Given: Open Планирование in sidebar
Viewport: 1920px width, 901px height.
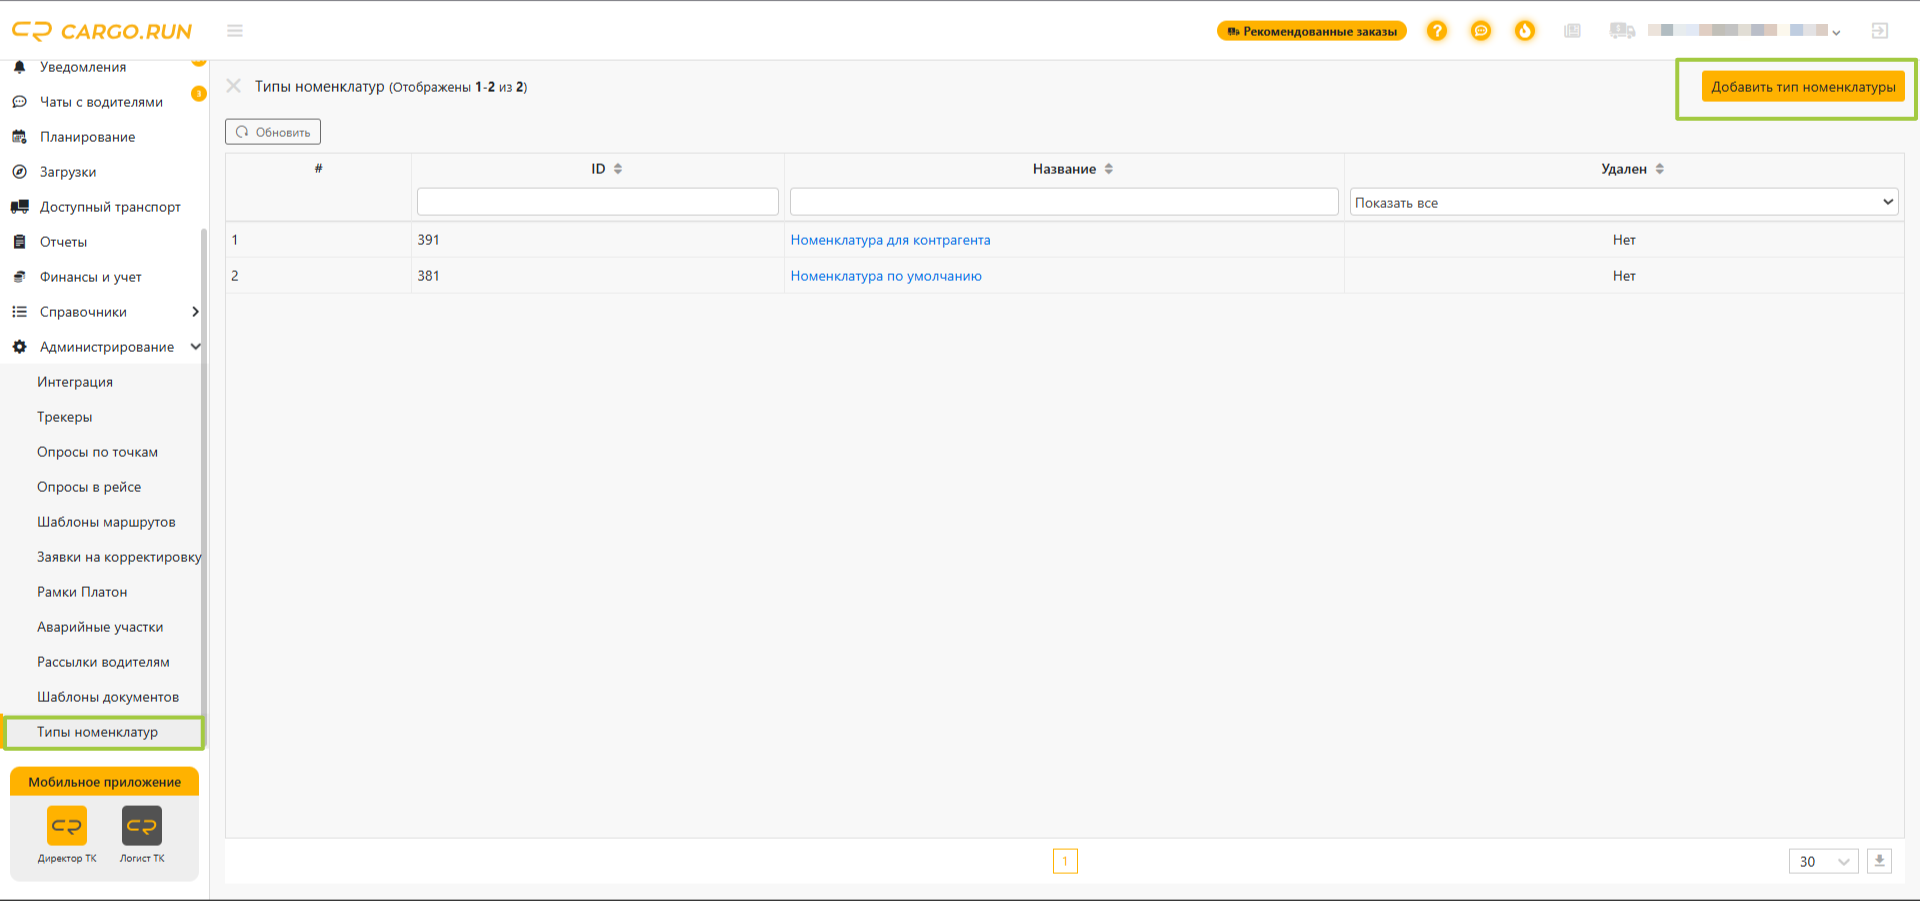Looking at the screenshot, I should (88, 137).
